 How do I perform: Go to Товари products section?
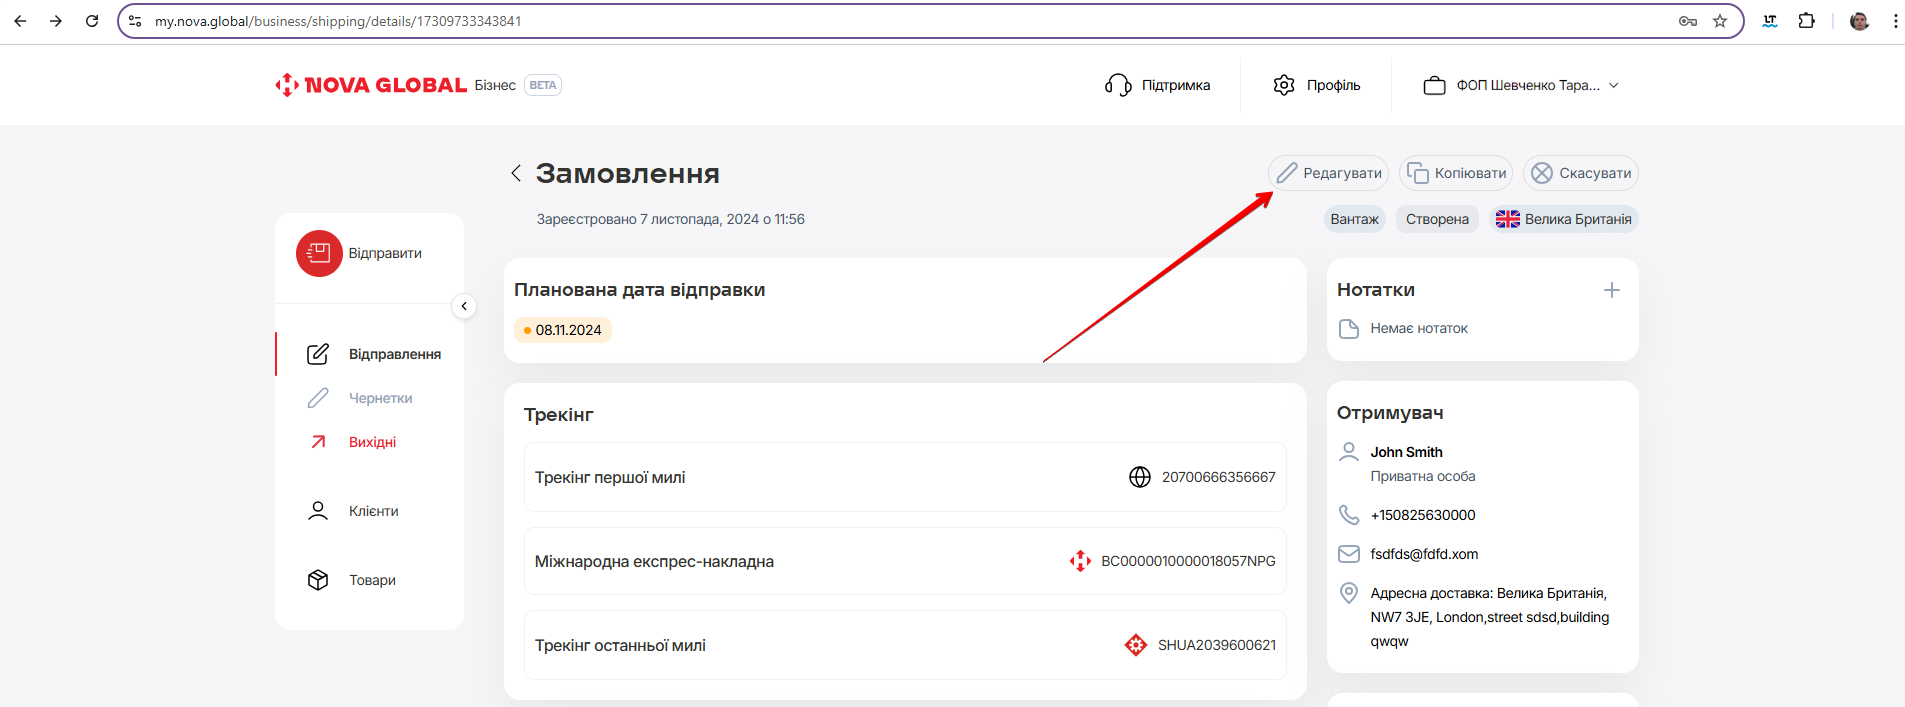(x=372, y=580)
